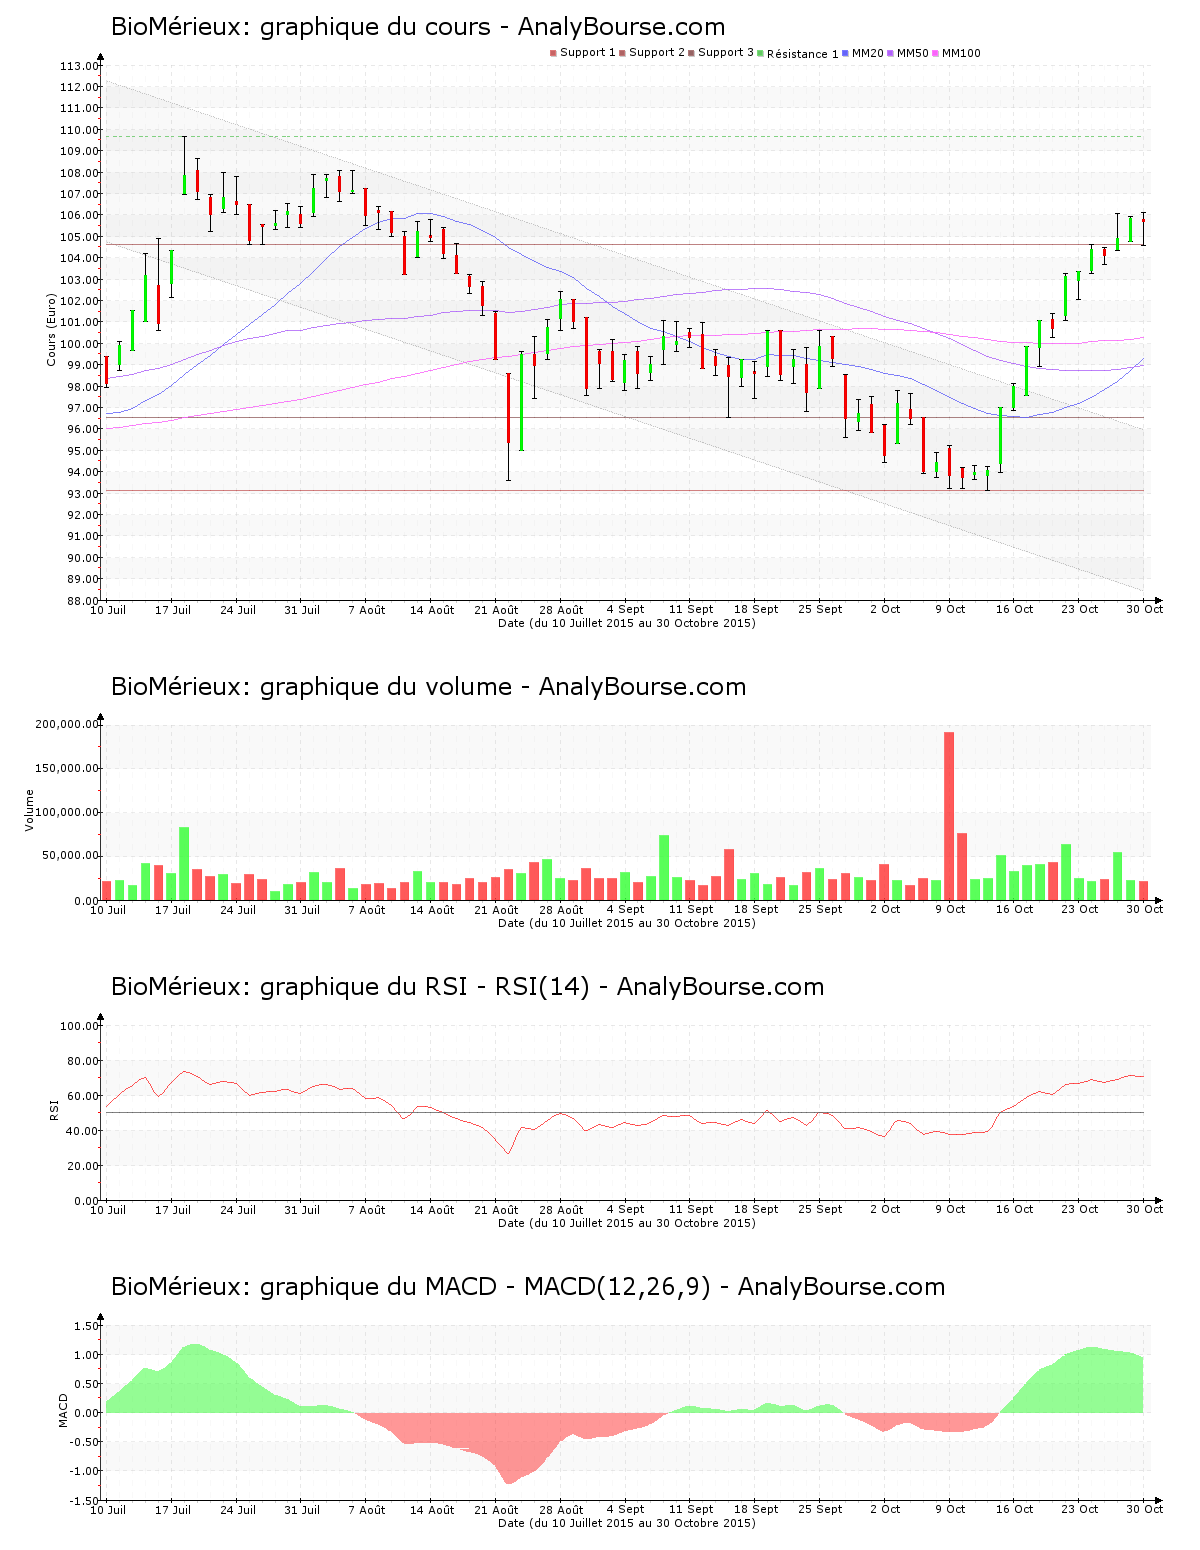1200x1550 pixels.
Task: Click the RSI low point near 21 Août
Action: pos(508,1153)
